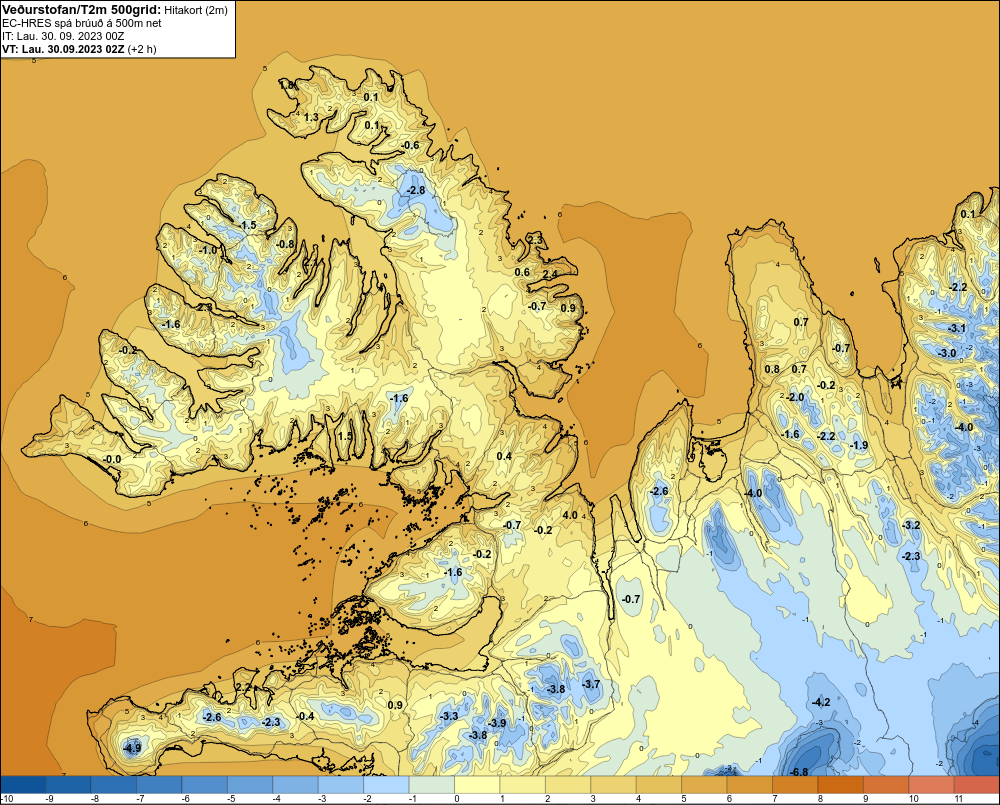Click the "-10" label on the color scale

pyautogui.click(x=6, y=799)
